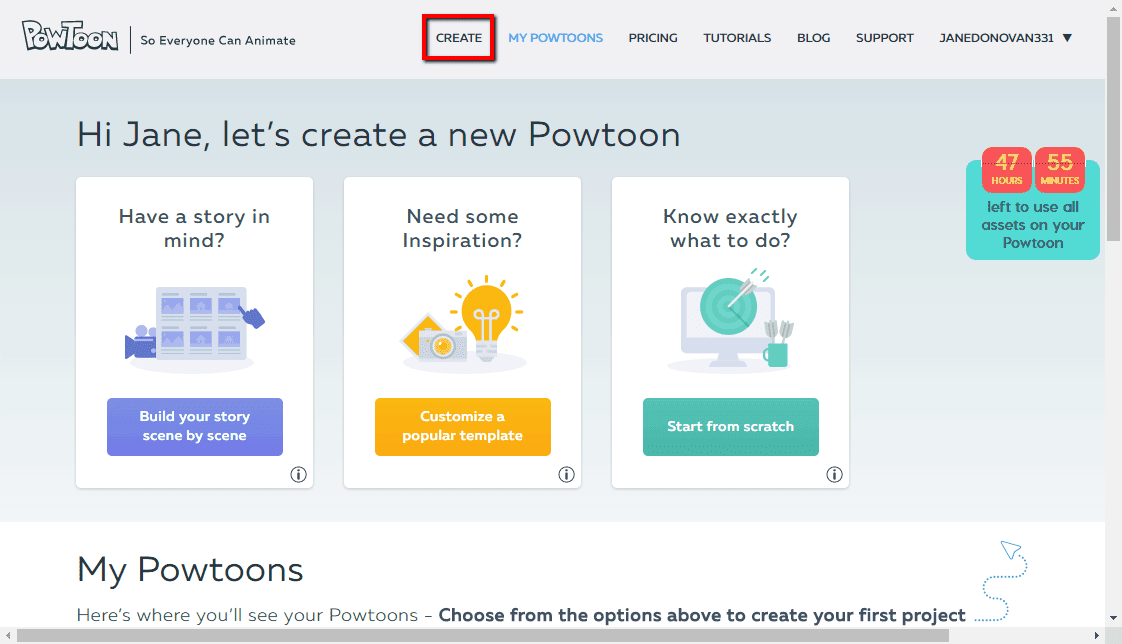Click the scroll right arrow
Viewport: 1122px width, 644px height.
[x=1096, y=635]
